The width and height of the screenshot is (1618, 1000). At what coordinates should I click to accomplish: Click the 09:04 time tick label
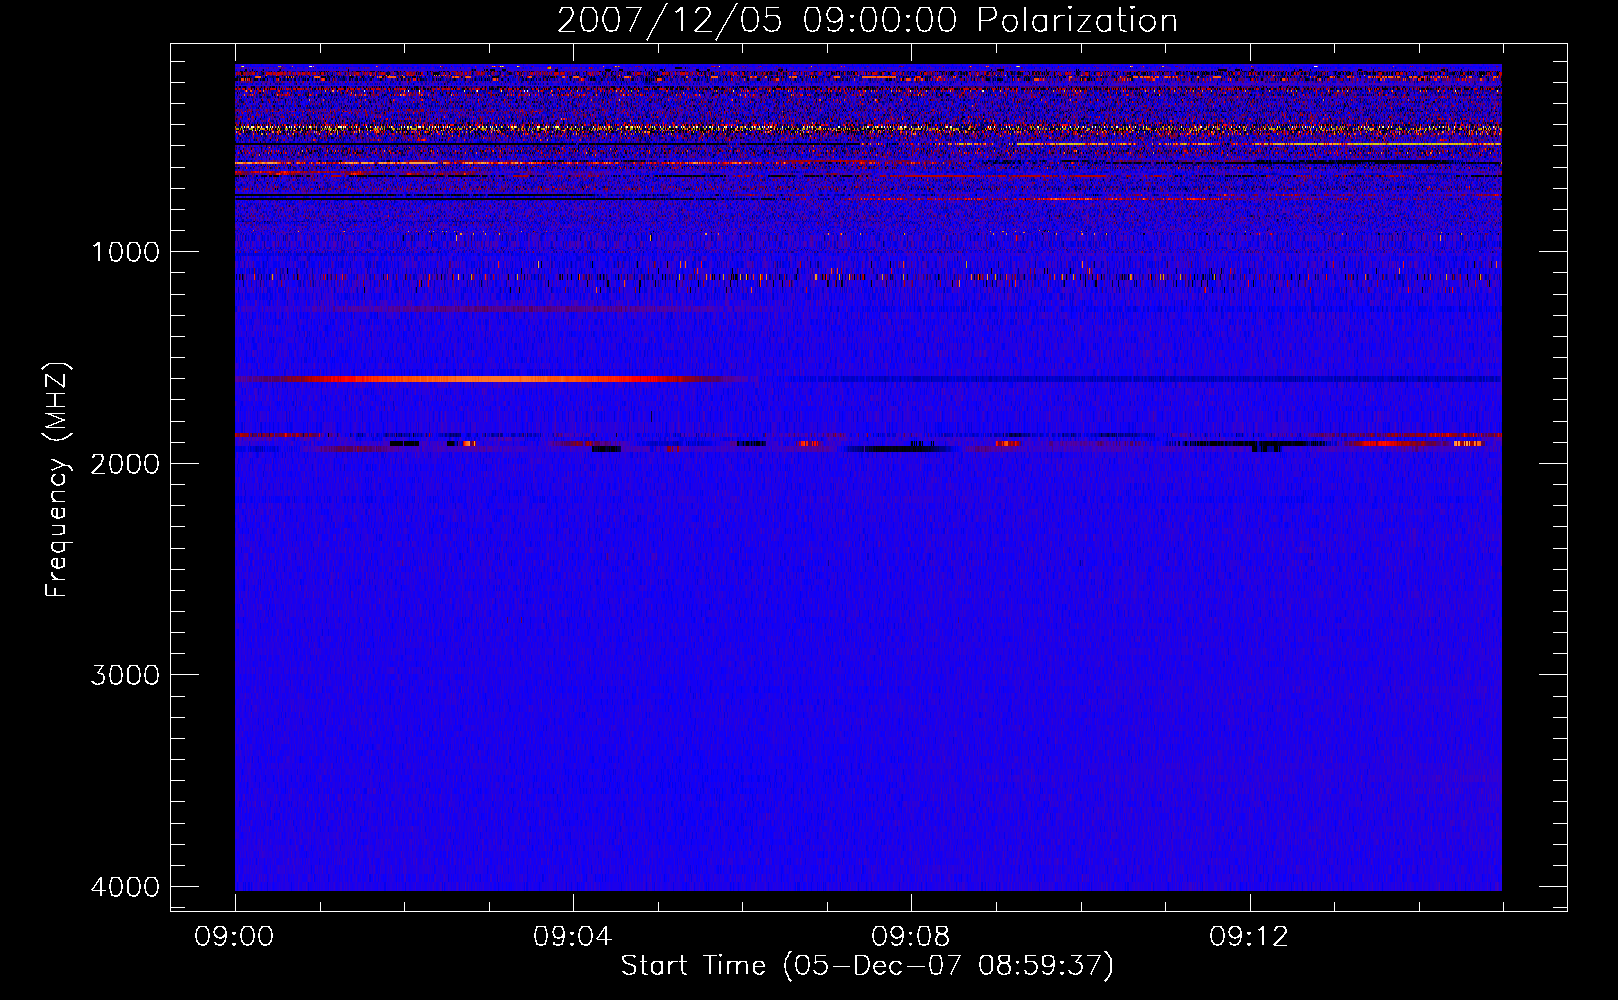tap(573, 937)
